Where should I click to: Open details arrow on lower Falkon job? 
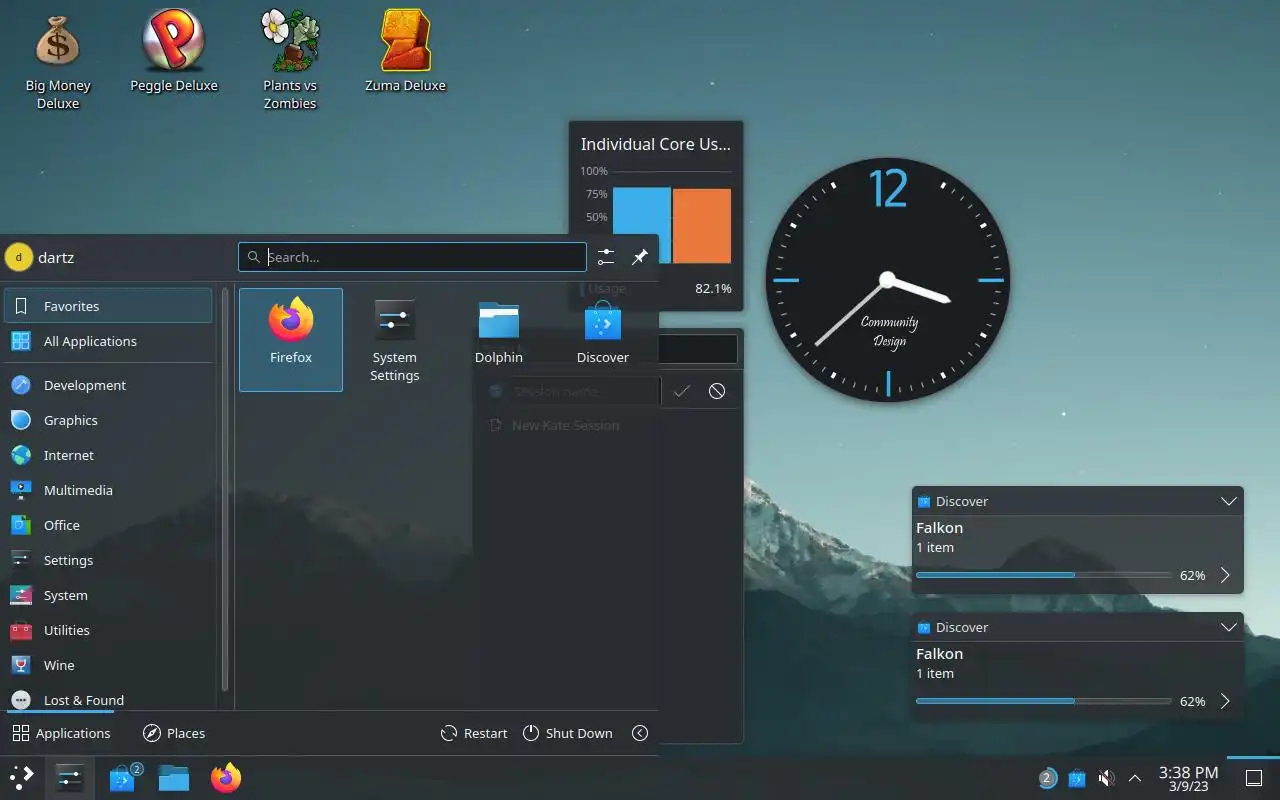pyautogui.click(x=1225, y=701)
